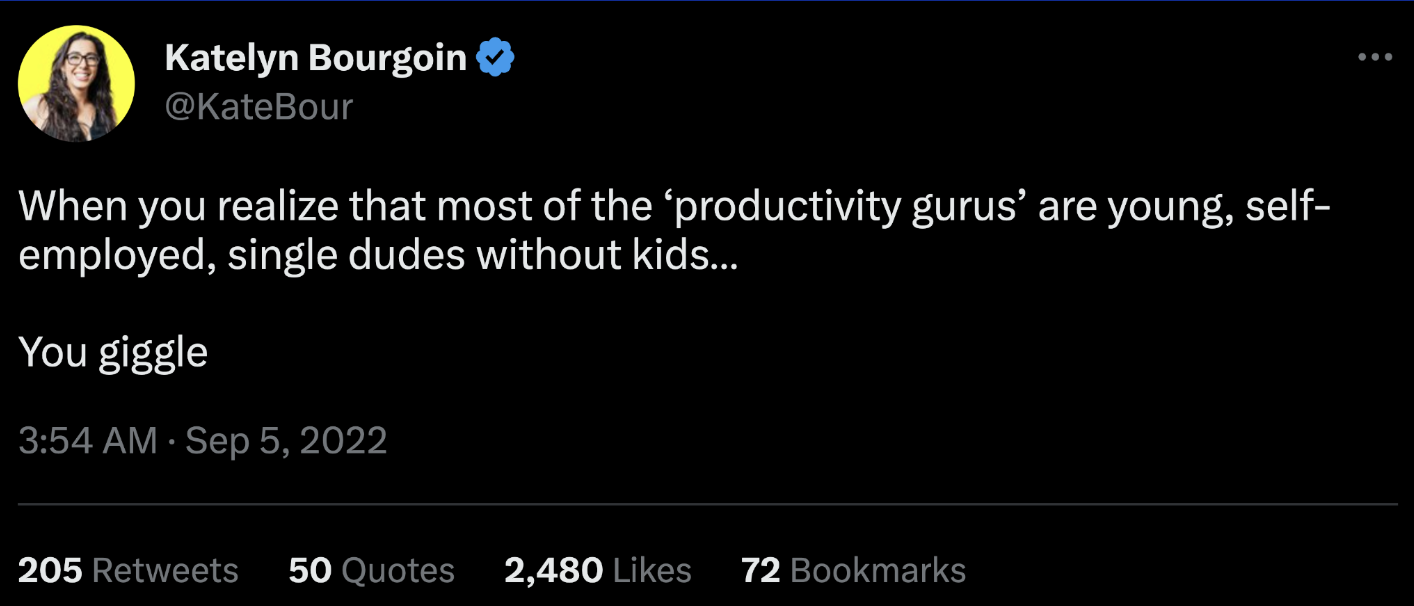Open the 50 Quotes list
1414x606 pixels.
309,571
